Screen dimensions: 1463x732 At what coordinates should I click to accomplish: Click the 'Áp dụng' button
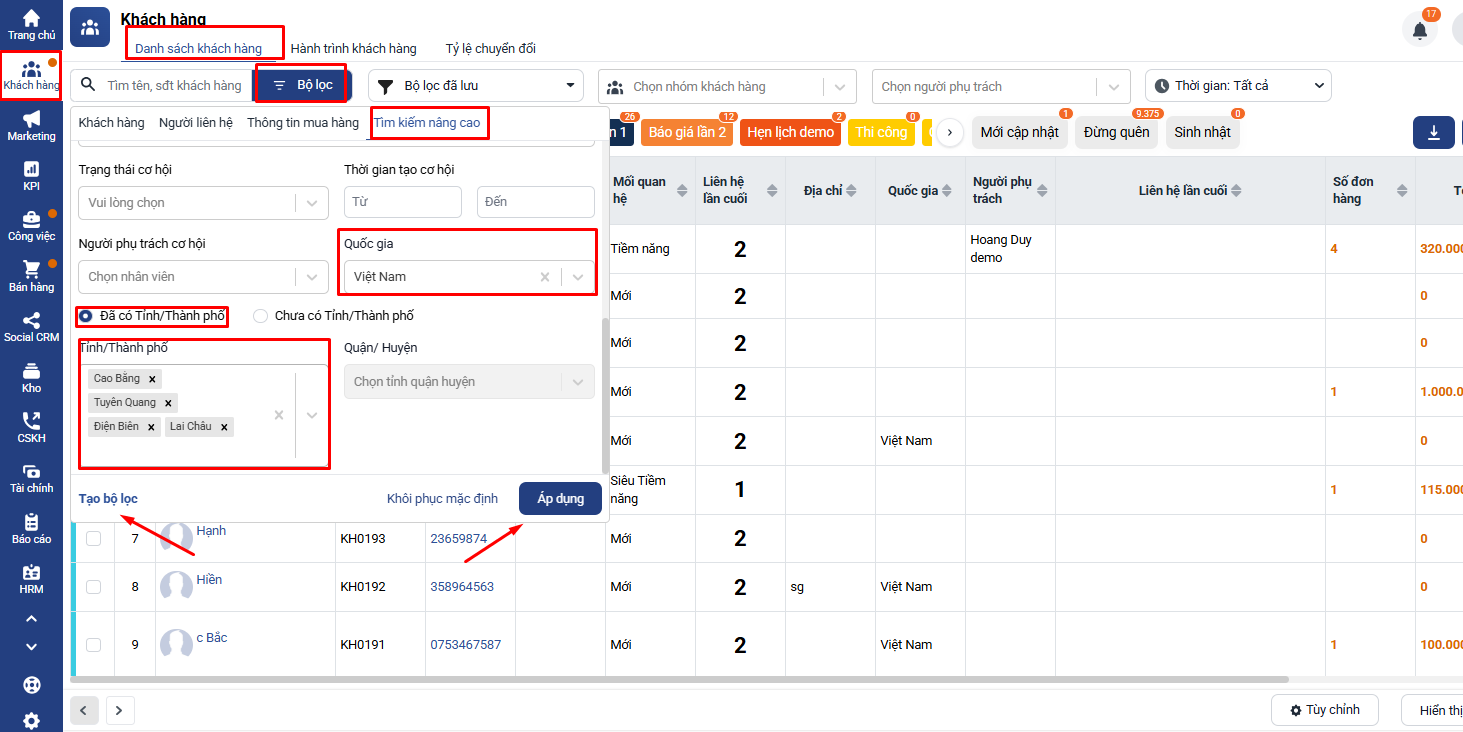click(560, 499)
